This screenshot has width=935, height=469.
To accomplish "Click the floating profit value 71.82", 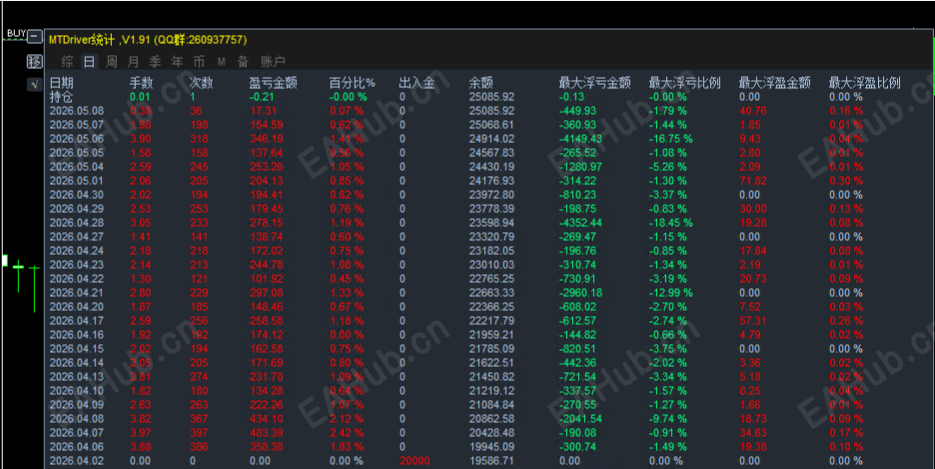I will tap(753, 181).
